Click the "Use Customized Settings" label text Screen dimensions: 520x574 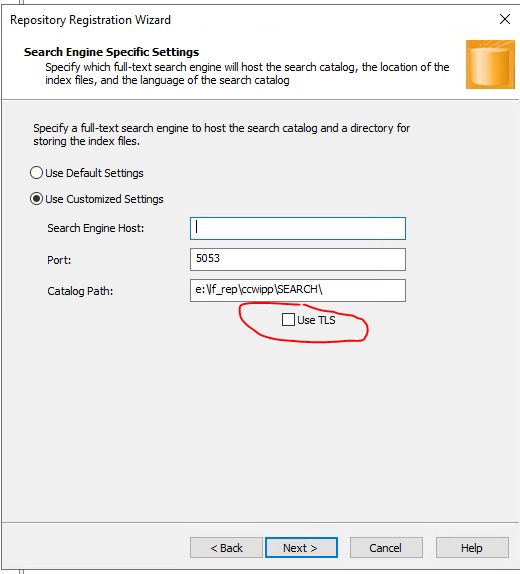click(104, 199)
